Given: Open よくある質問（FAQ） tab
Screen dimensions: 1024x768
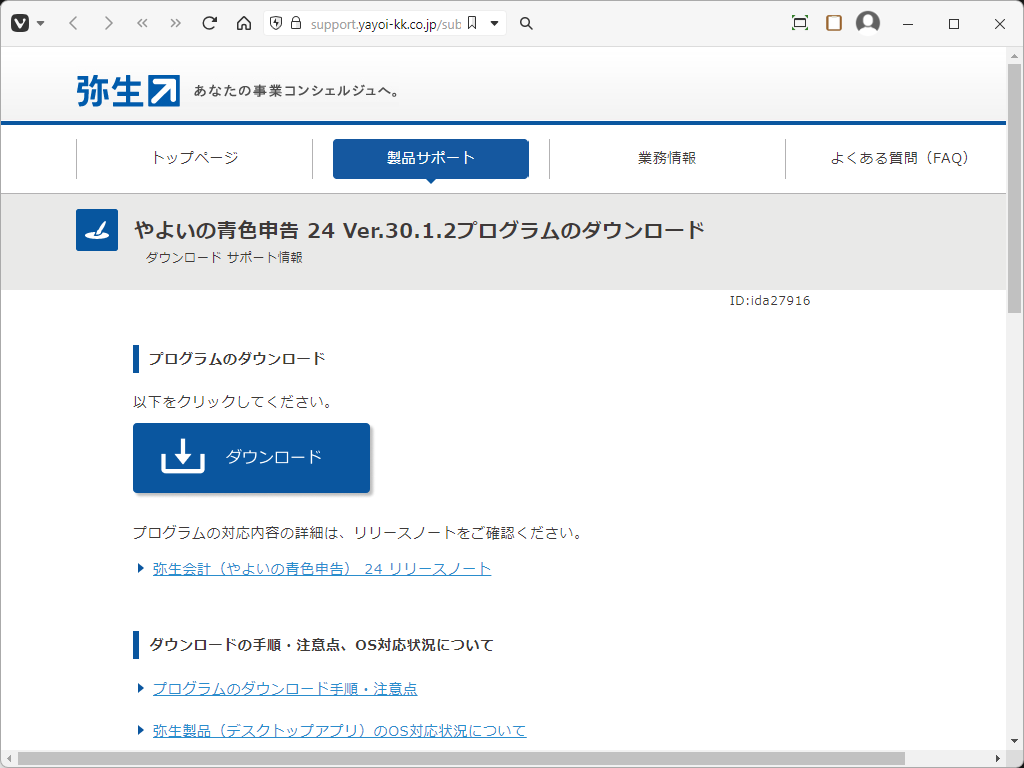Looking at the screenshot, I should 899,158.
